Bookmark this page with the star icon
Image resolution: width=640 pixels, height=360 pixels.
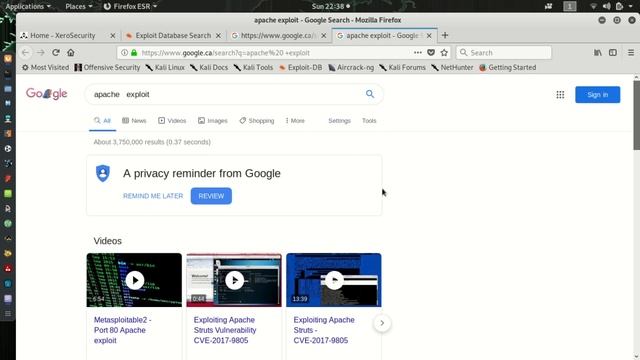point(444,52)
